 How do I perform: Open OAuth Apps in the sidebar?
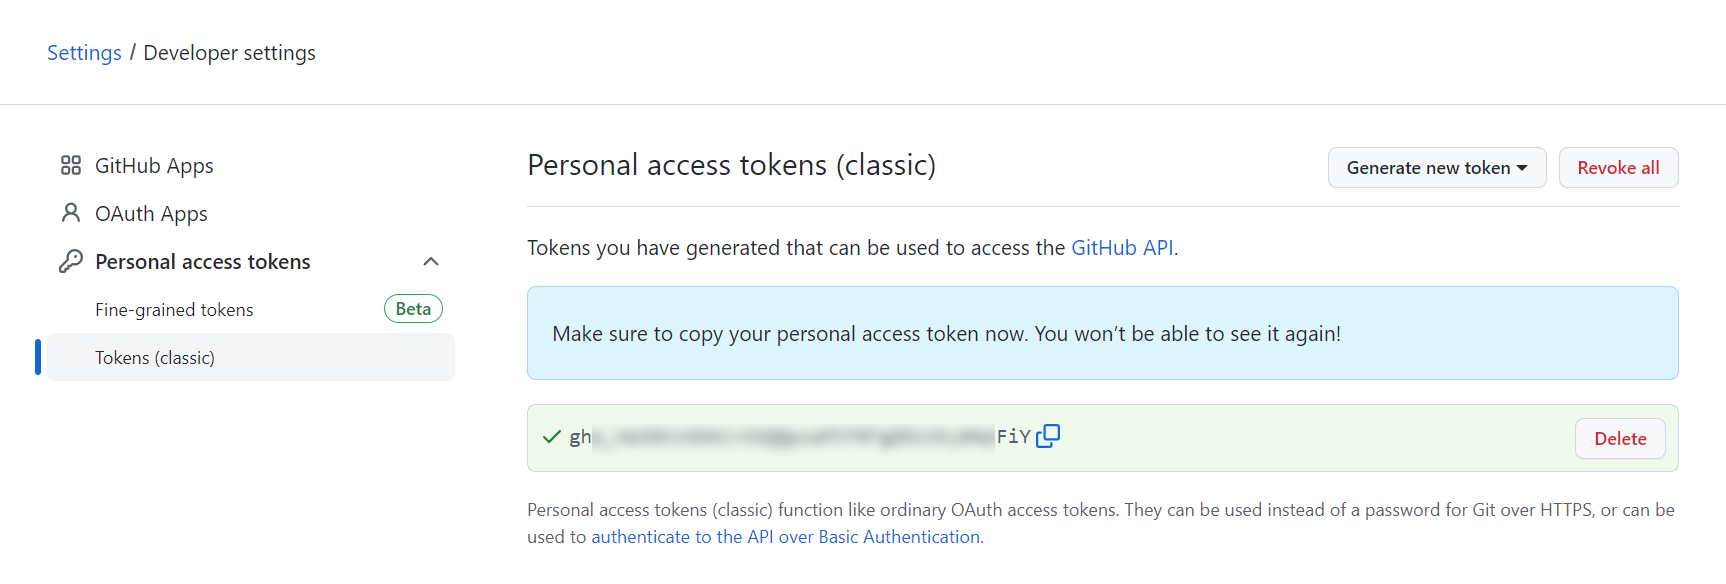(x=151, y=213)
